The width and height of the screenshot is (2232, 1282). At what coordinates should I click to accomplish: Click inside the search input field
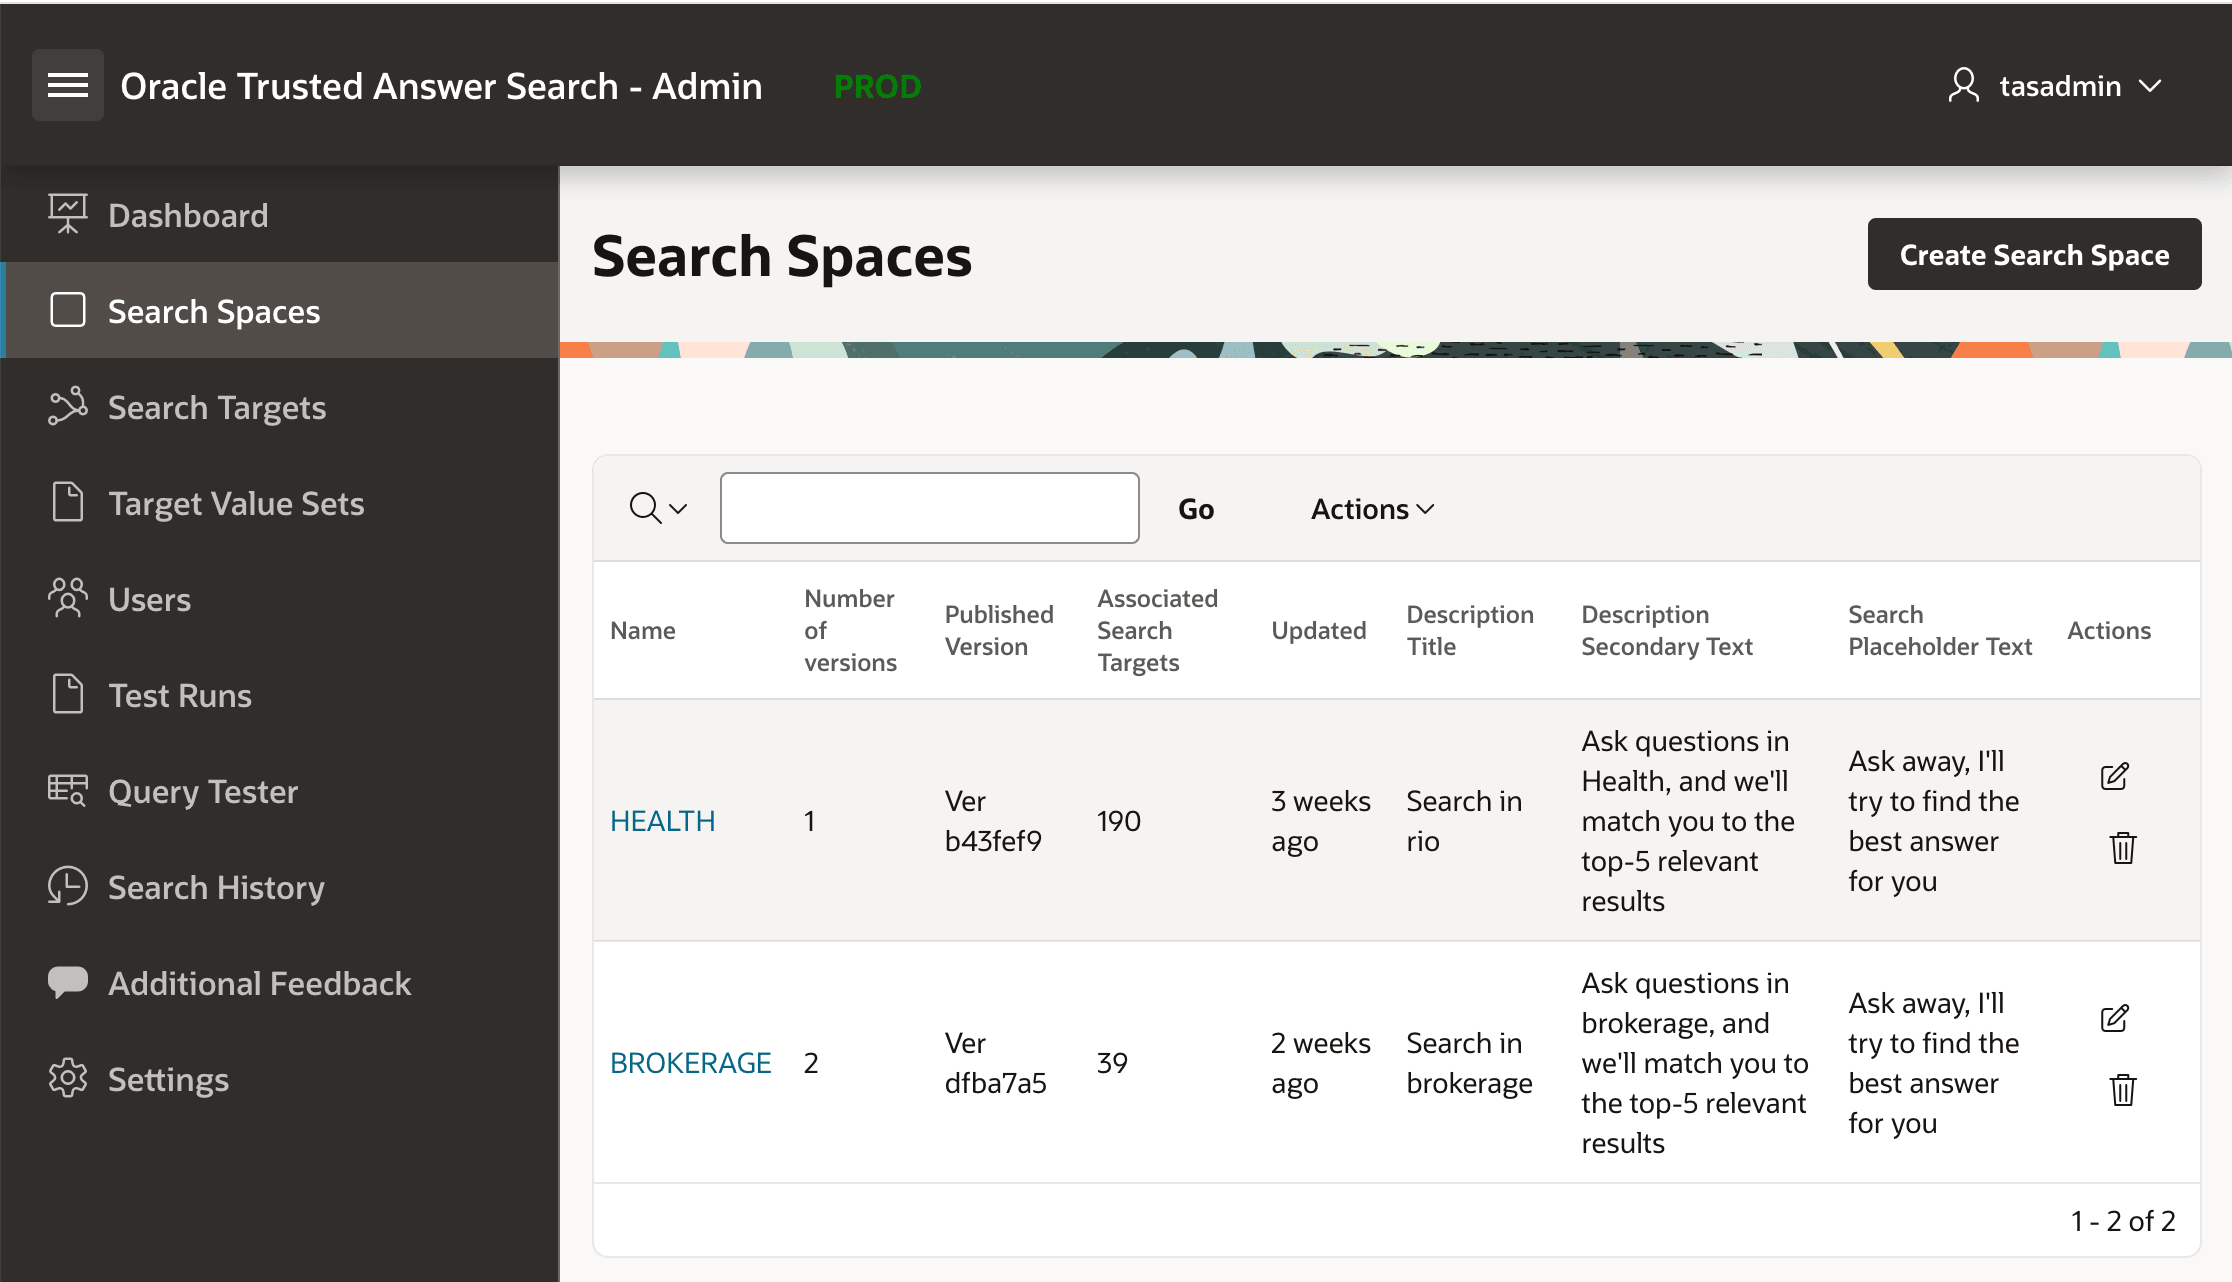929,508
